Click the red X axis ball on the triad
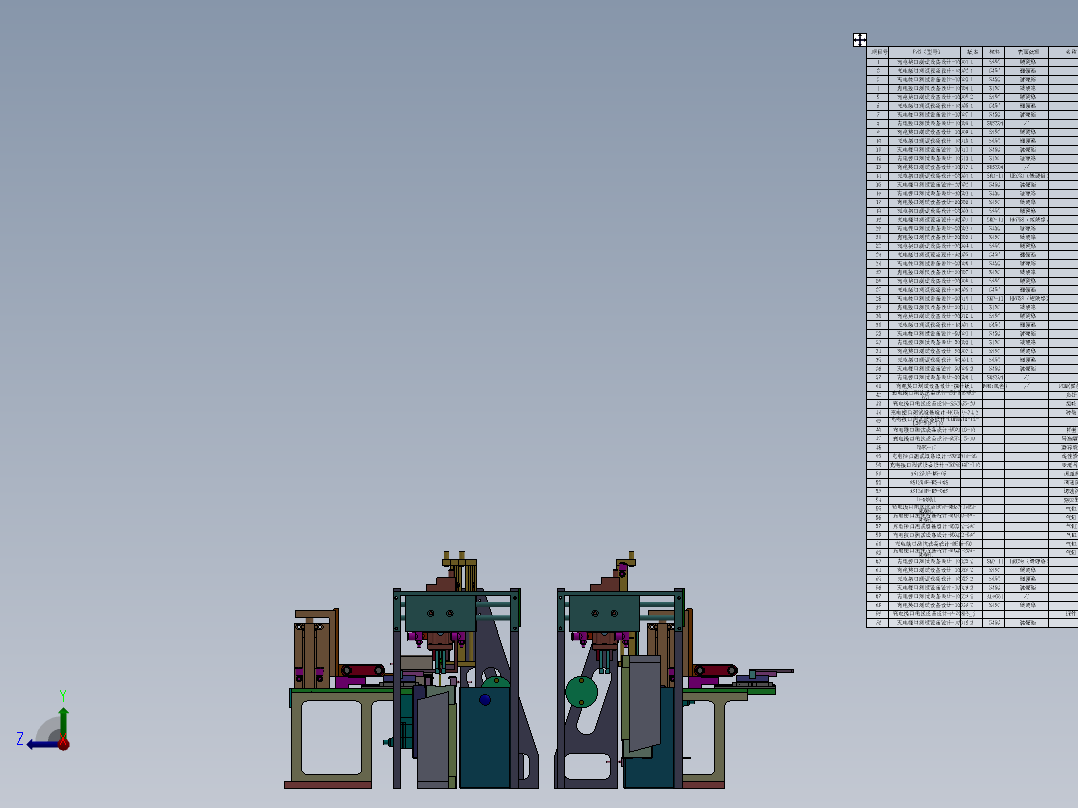This screenshot has width=1078, height=808. tap(63, 743)
